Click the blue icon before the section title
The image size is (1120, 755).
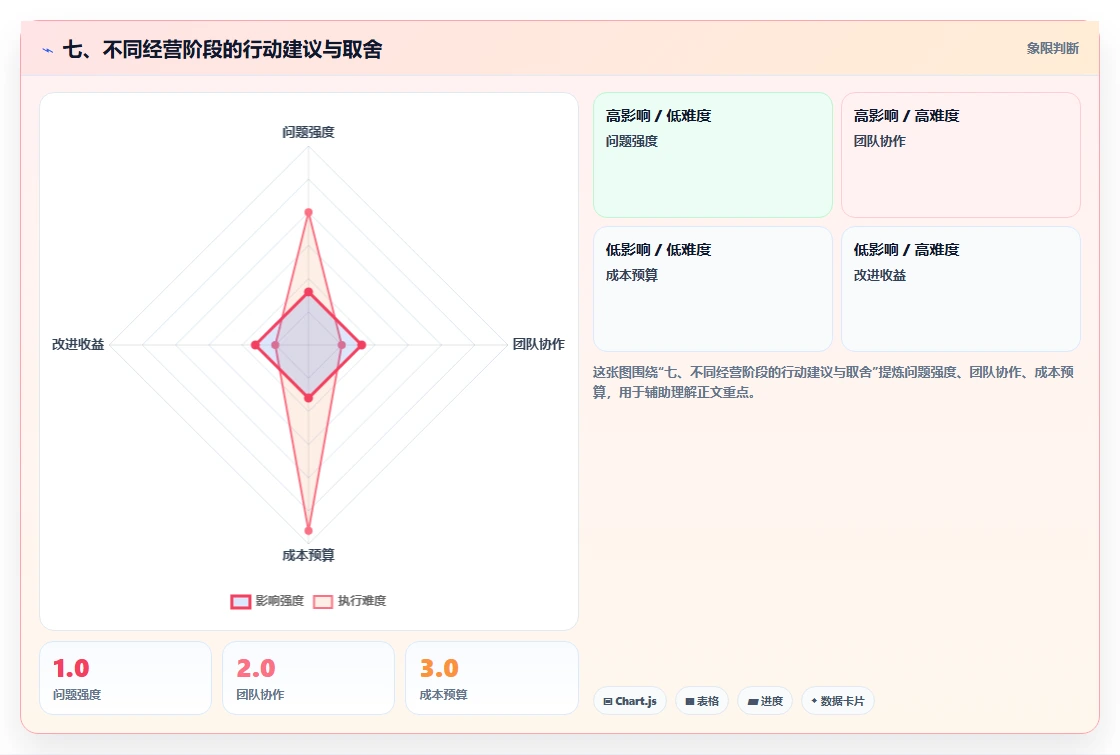[48, 50]
